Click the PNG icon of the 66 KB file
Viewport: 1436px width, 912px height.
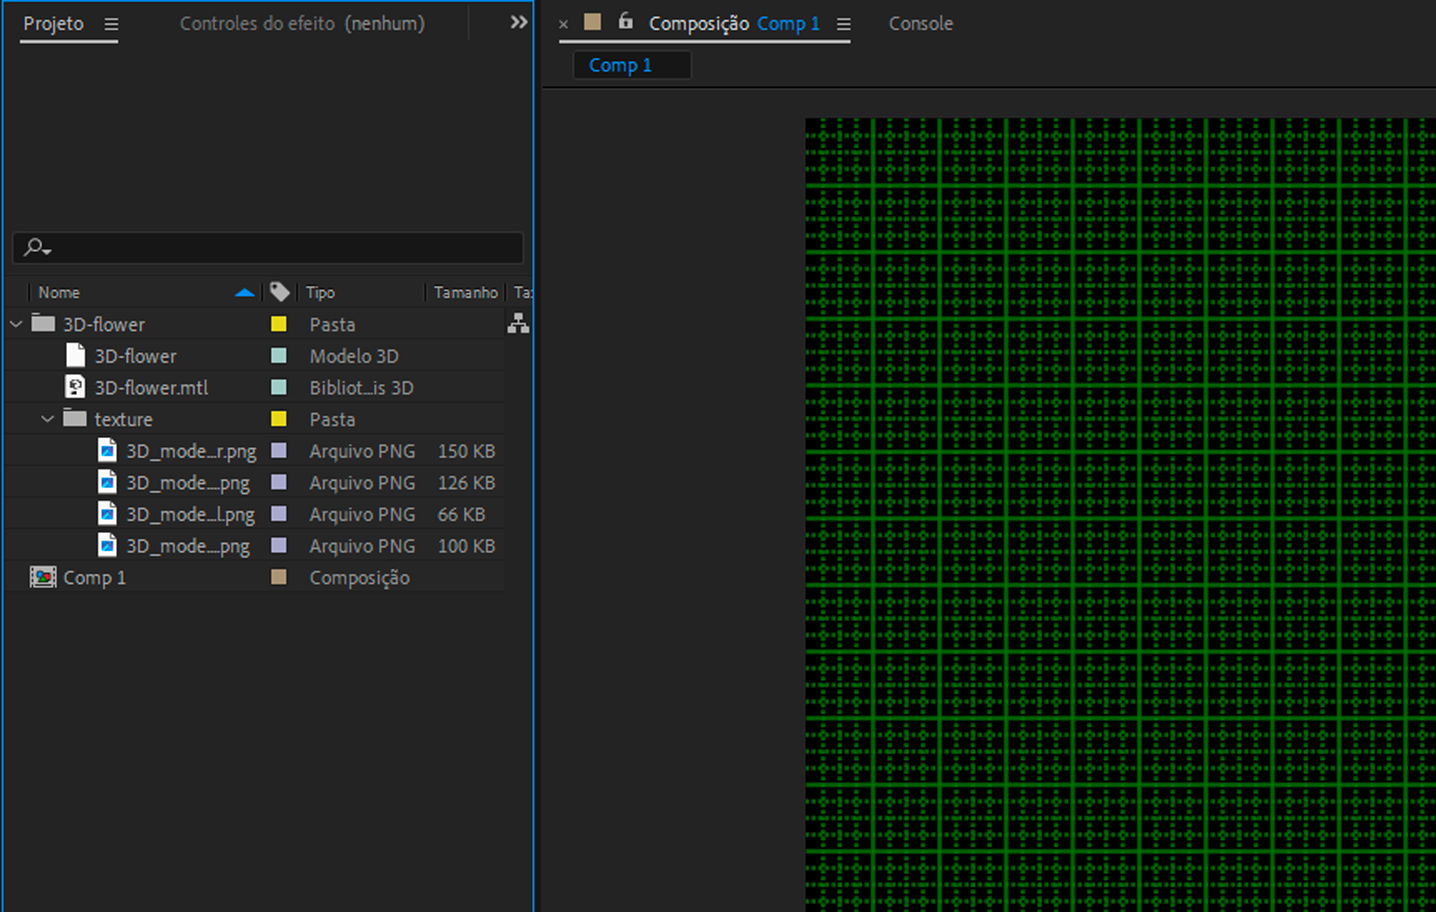click(x=107, y=514)
